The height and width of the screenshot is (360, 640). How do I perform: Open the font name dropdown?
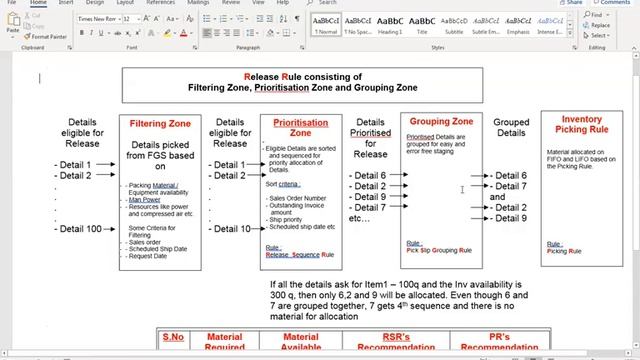click(x=119, y=19)
